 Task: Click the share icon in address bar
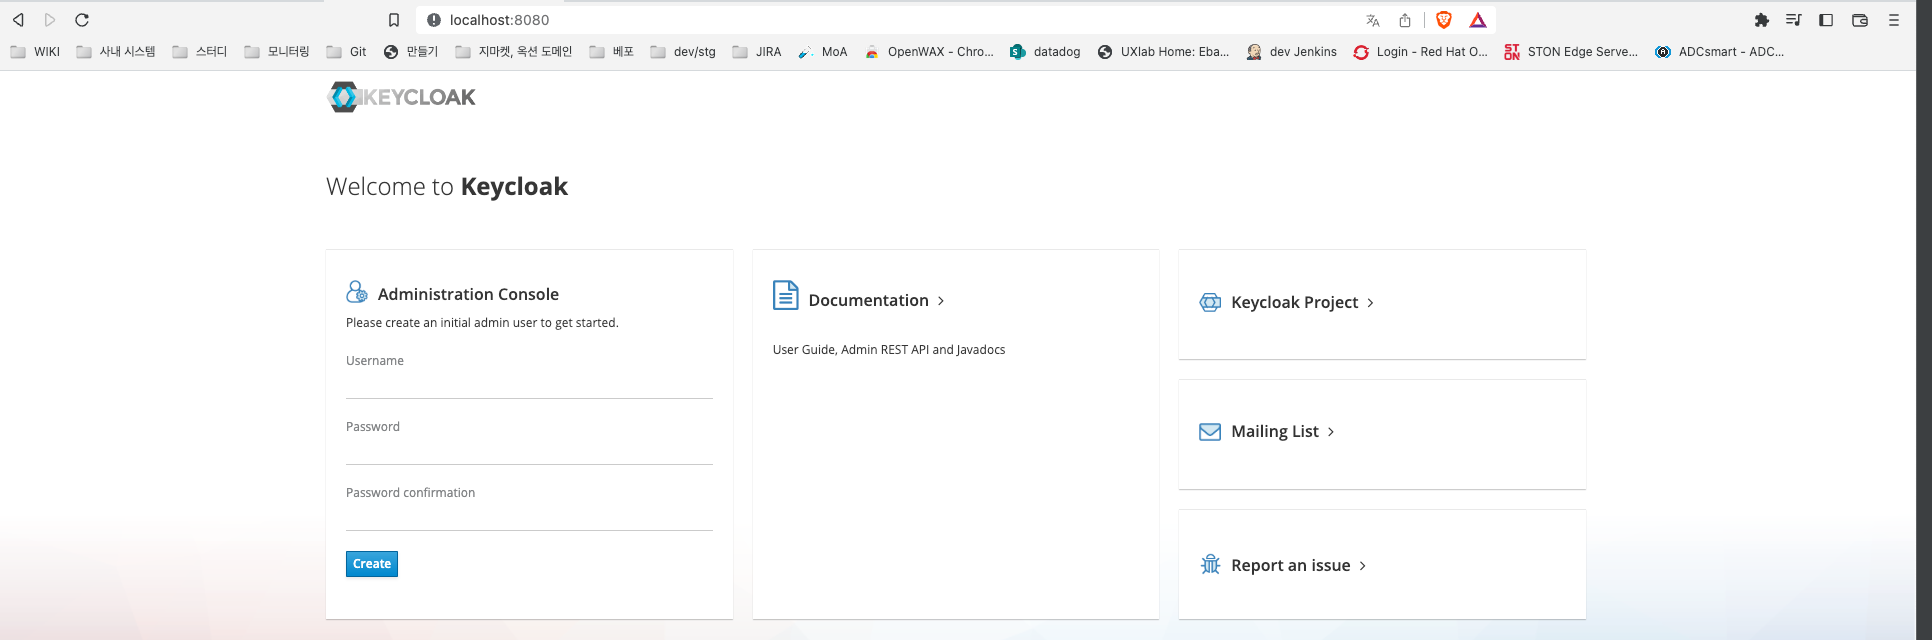pos(1405,20)
